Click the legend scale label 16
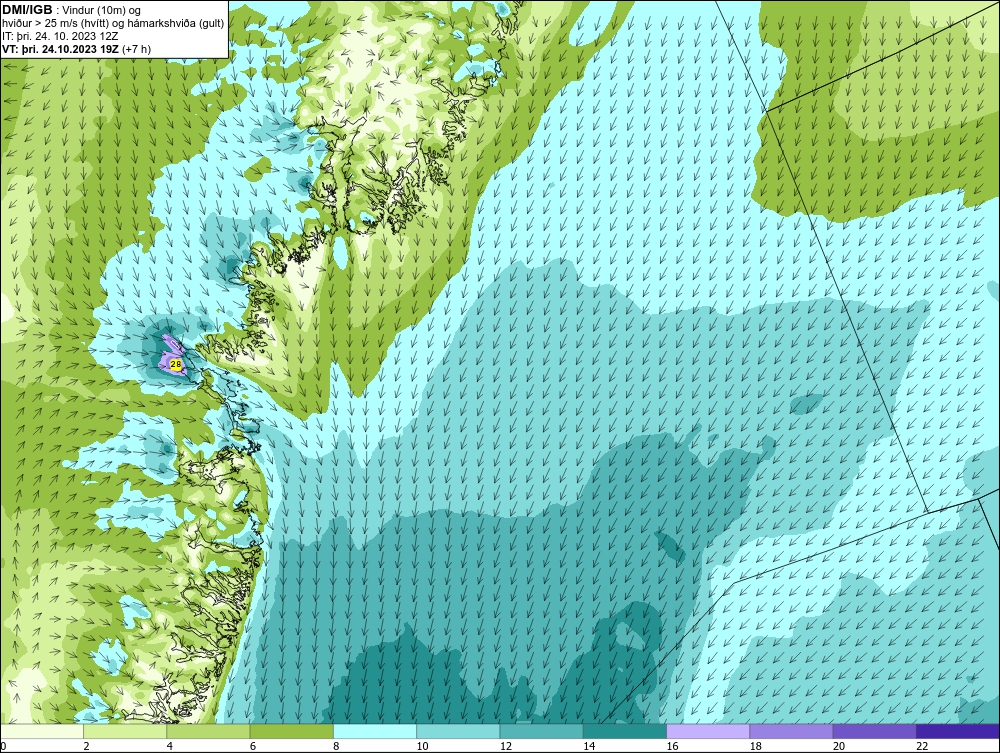The width and height of the screenshot is (1000, 753). (x=672, y=747)
